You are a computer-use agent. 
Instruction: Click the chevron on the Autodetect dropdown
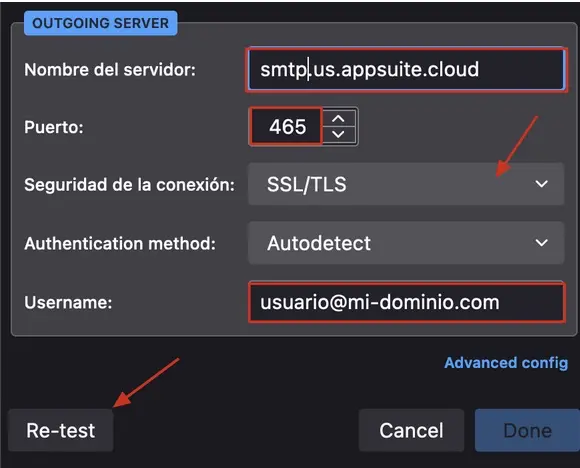coord(542,243)
